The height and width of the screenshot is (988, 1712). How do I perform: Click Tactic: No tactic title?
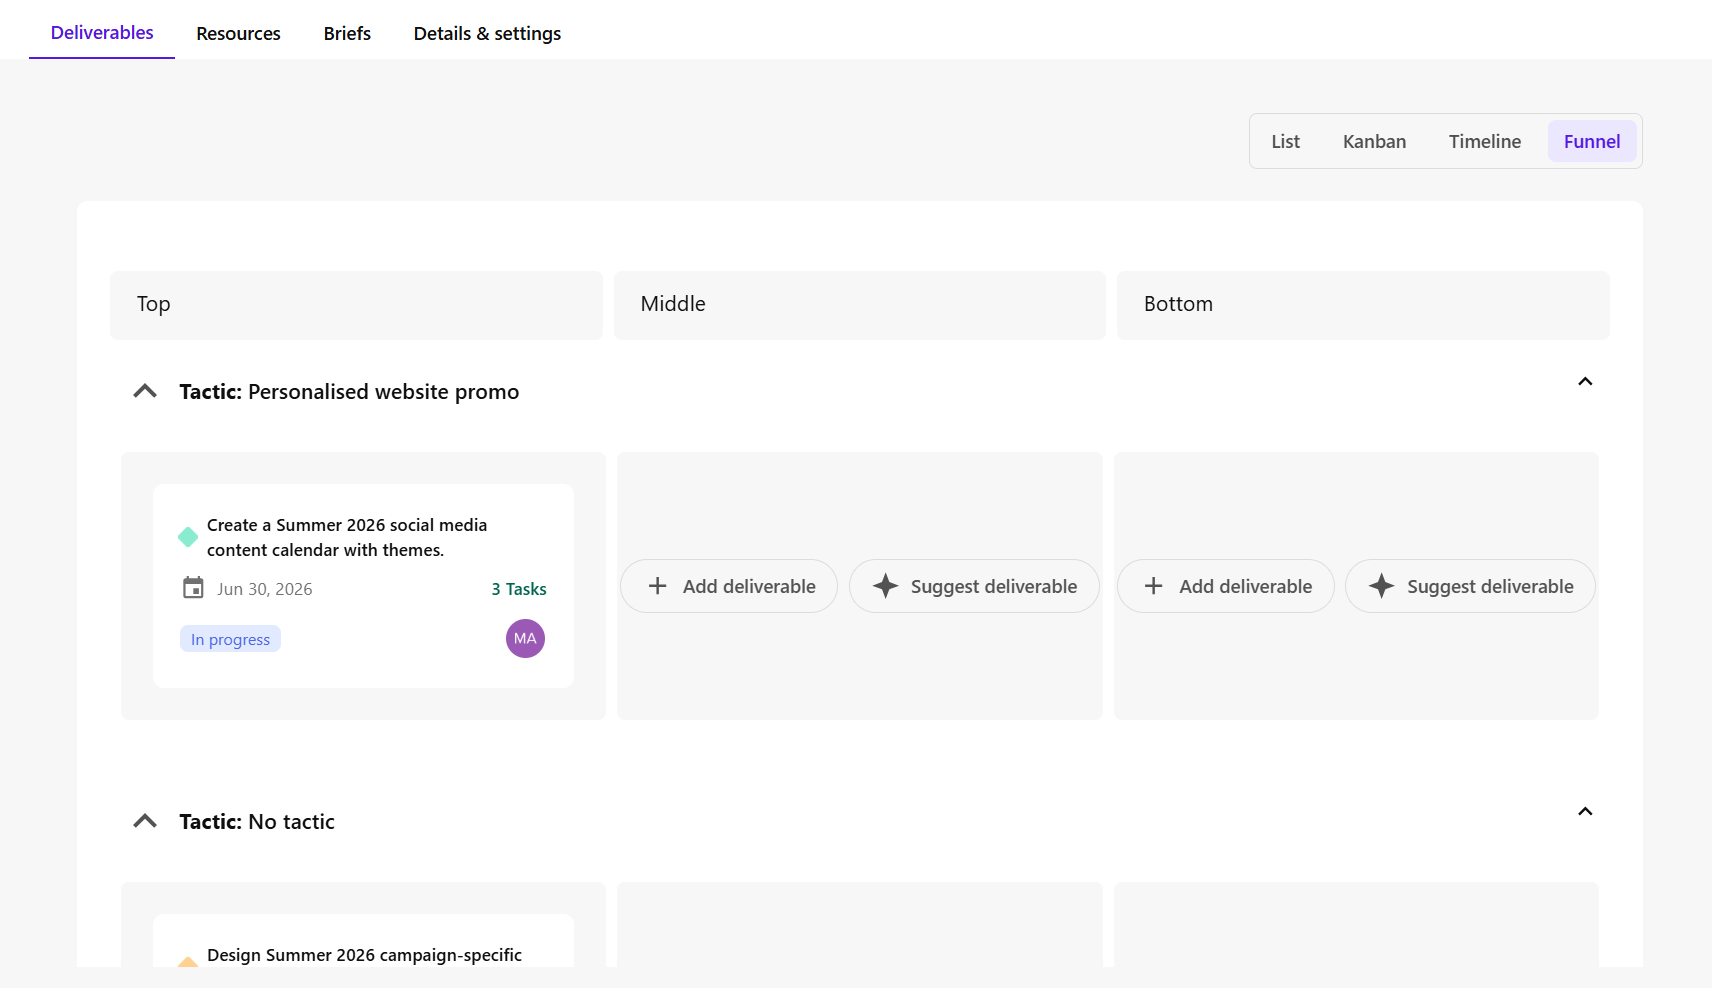pos(257,822)
